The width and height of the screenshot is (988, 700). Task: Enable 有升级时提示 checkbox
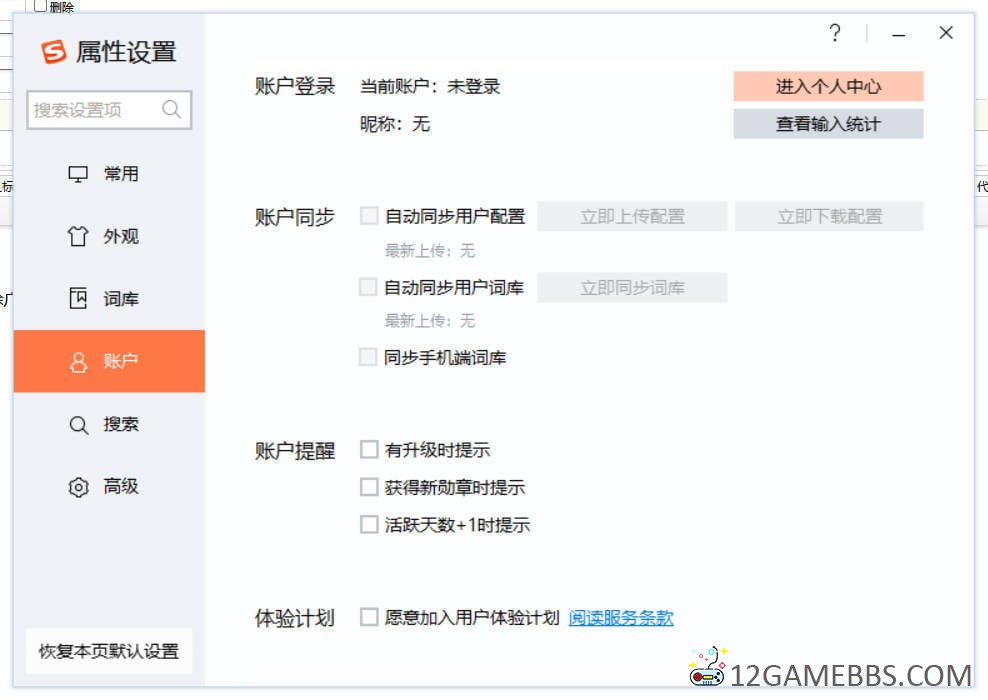(x=369, y=450)
